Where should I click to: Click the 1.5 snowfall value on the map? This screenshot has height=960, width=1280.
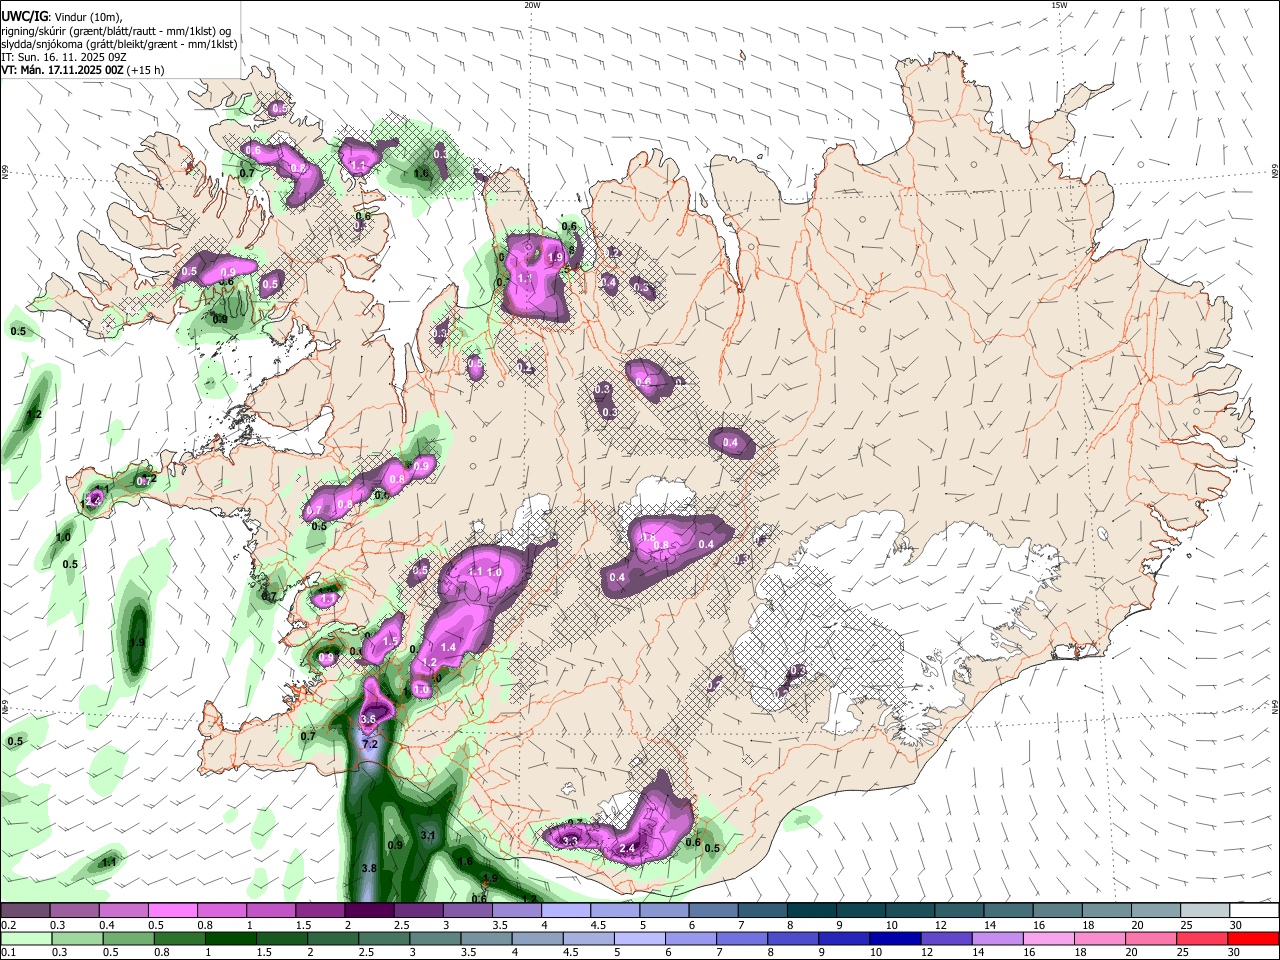[x=391, y=641]
